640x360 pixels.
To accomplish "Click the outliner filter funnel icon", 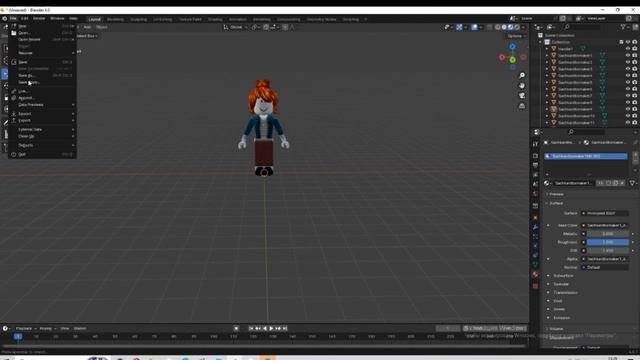I will coord(623,27).
